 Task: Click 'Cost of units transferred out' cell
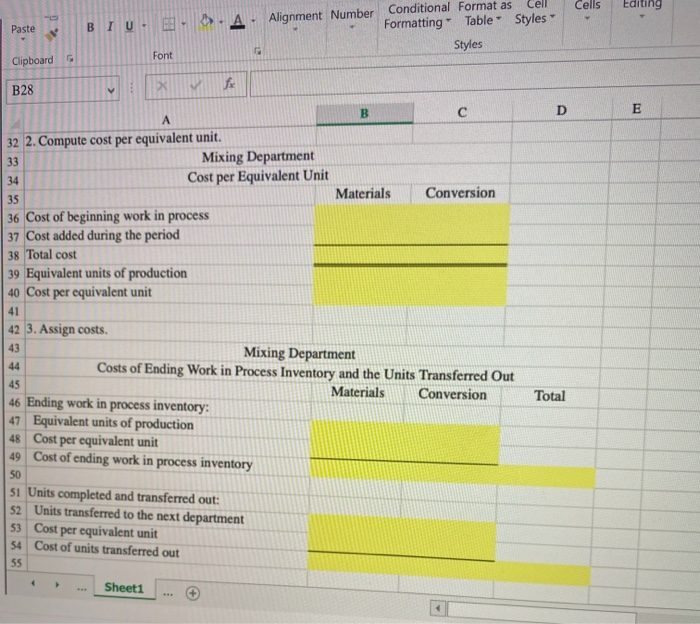tap(107, 549)
